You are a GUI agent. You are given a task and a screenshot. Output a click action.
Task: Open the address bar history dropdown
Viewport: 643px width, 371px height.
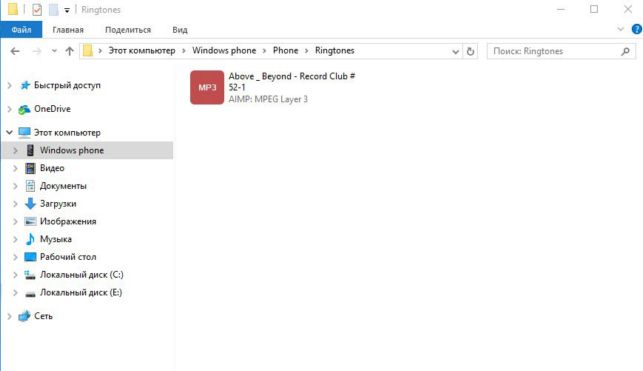point(455,51)
